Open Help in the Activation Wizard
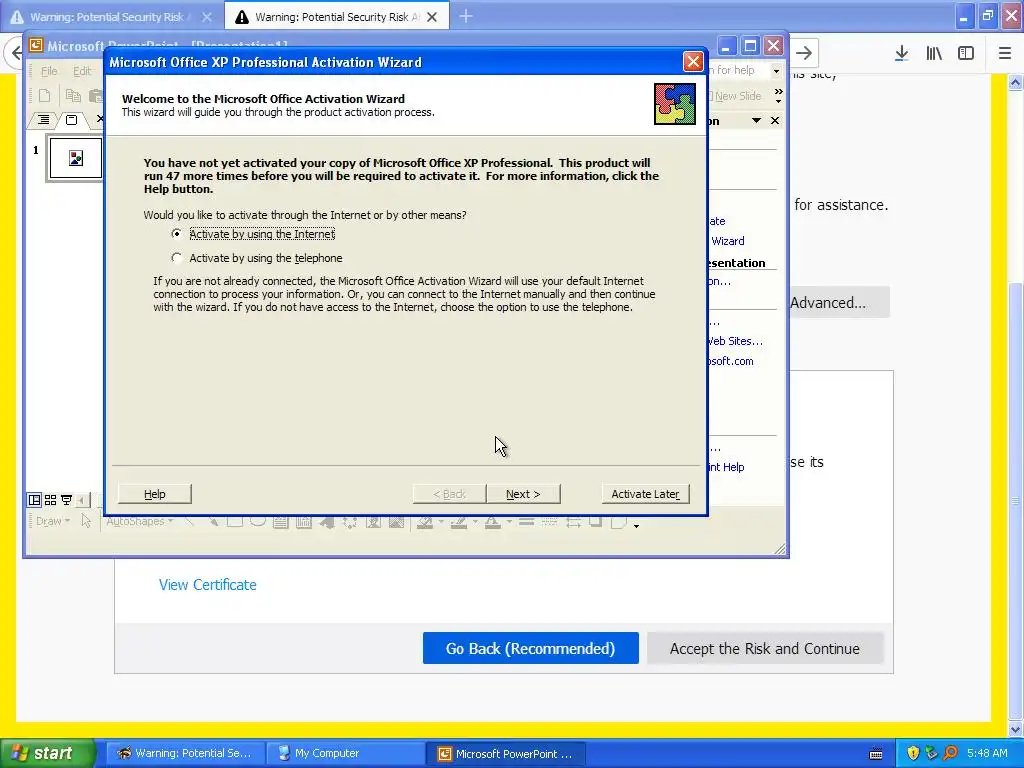Viewport: 1024px width, 768px height. (x=155, y=494)
